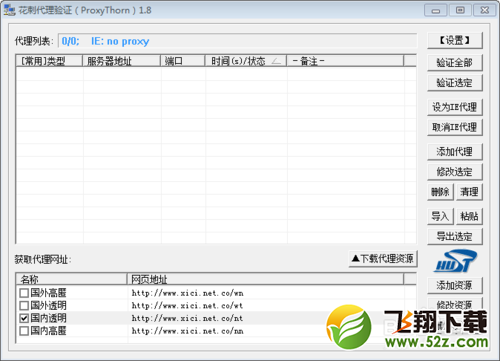The image size is (500, 361).
Task: Check the 国内高匿 checkbox
Action: click(x=24, y=331)
